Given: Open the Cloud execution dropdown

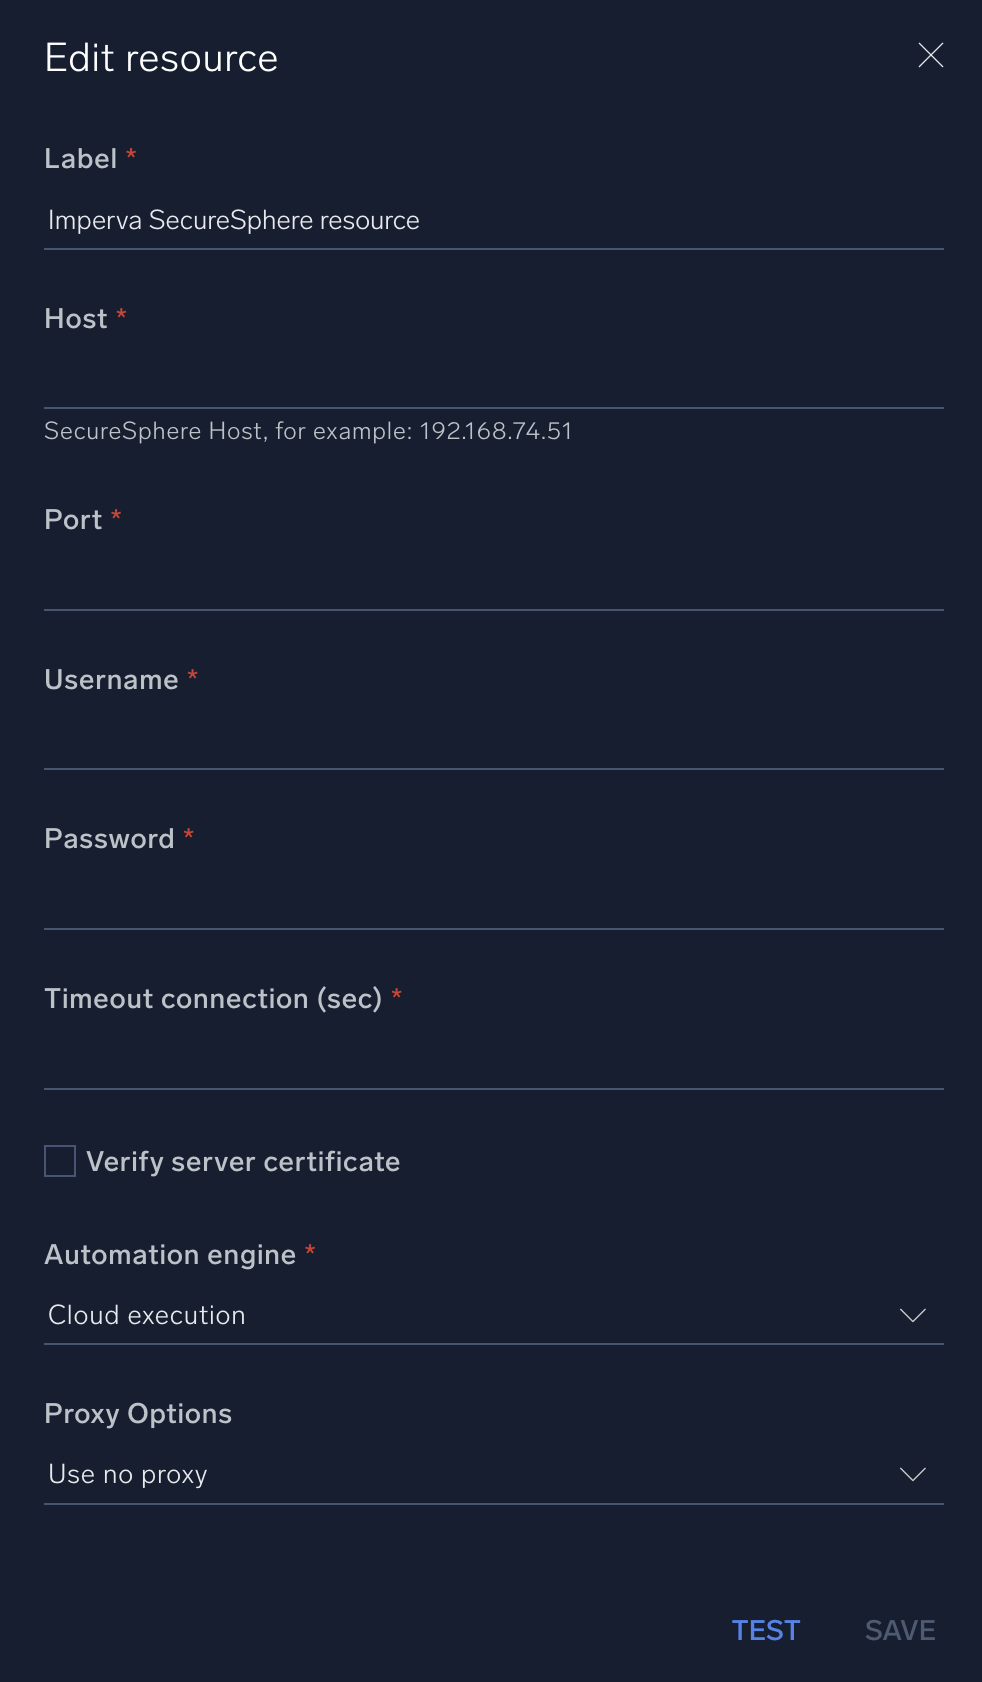Looking at the screenshot, I should [x=494, y=1315].
